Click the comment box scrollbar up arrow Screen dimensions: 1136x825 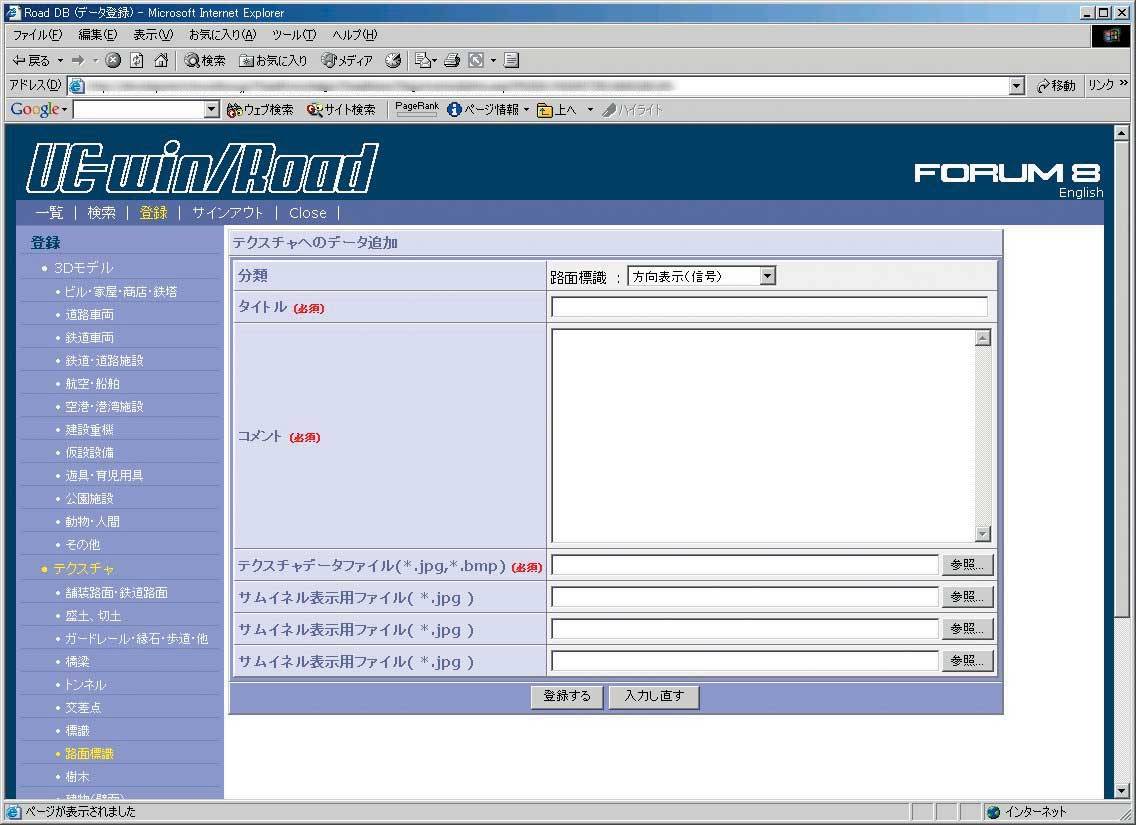coord(982,338)
